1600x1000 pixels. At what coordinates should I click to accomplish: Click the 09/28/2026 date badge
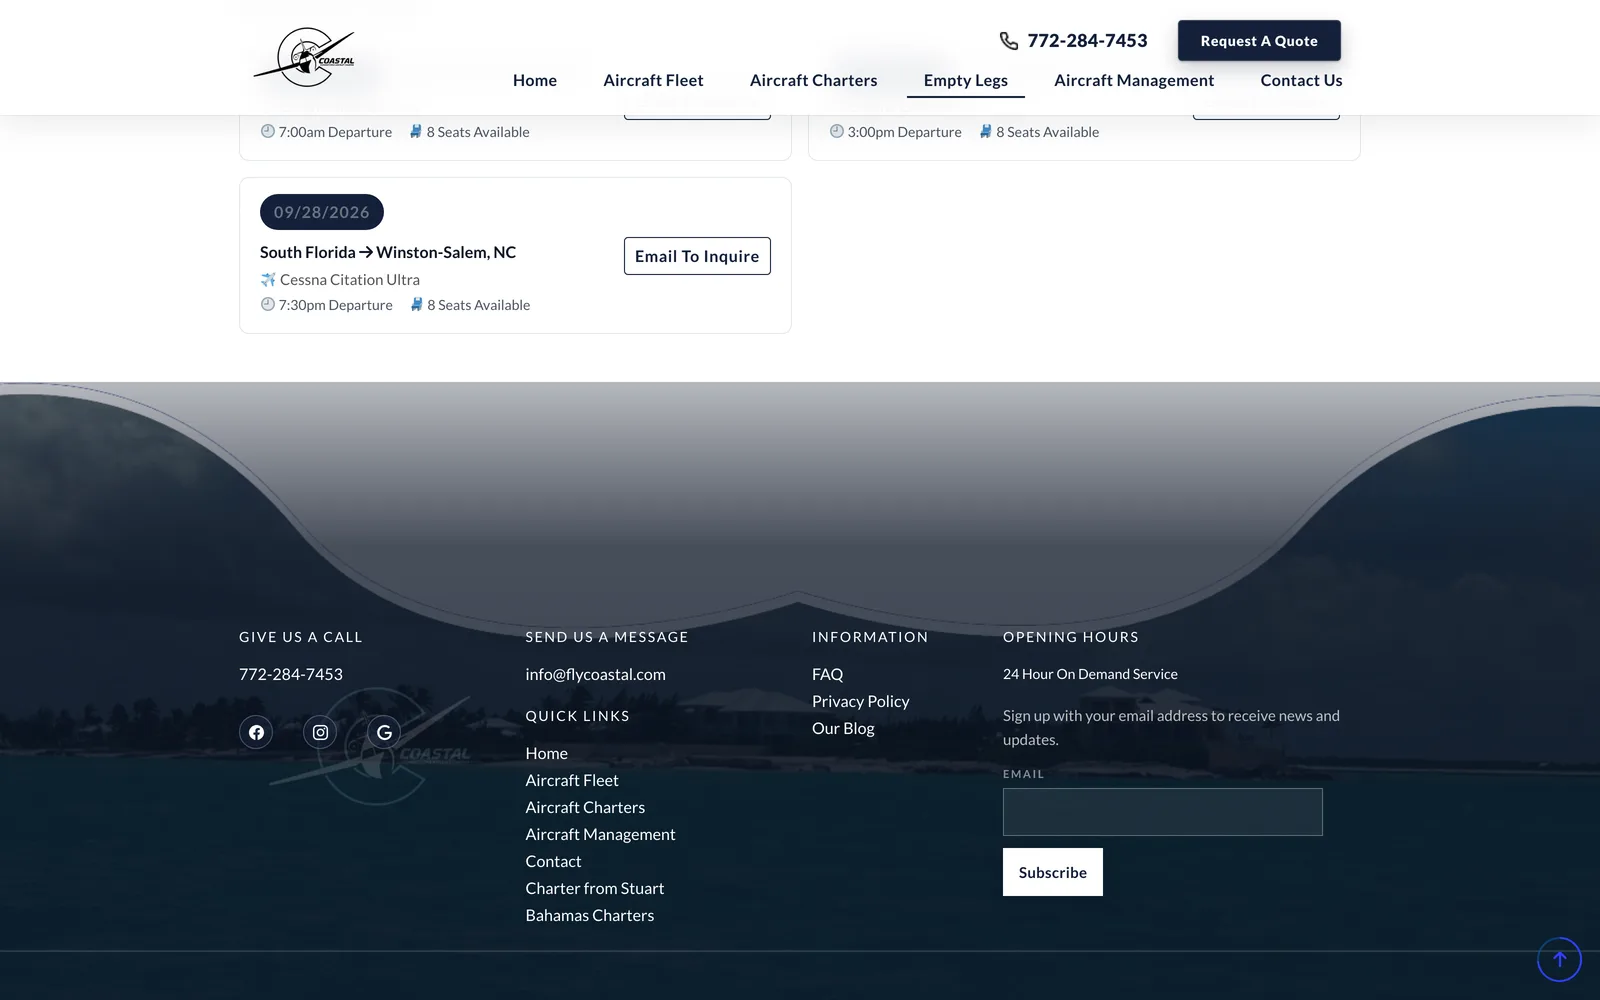(x=322, y=212)
